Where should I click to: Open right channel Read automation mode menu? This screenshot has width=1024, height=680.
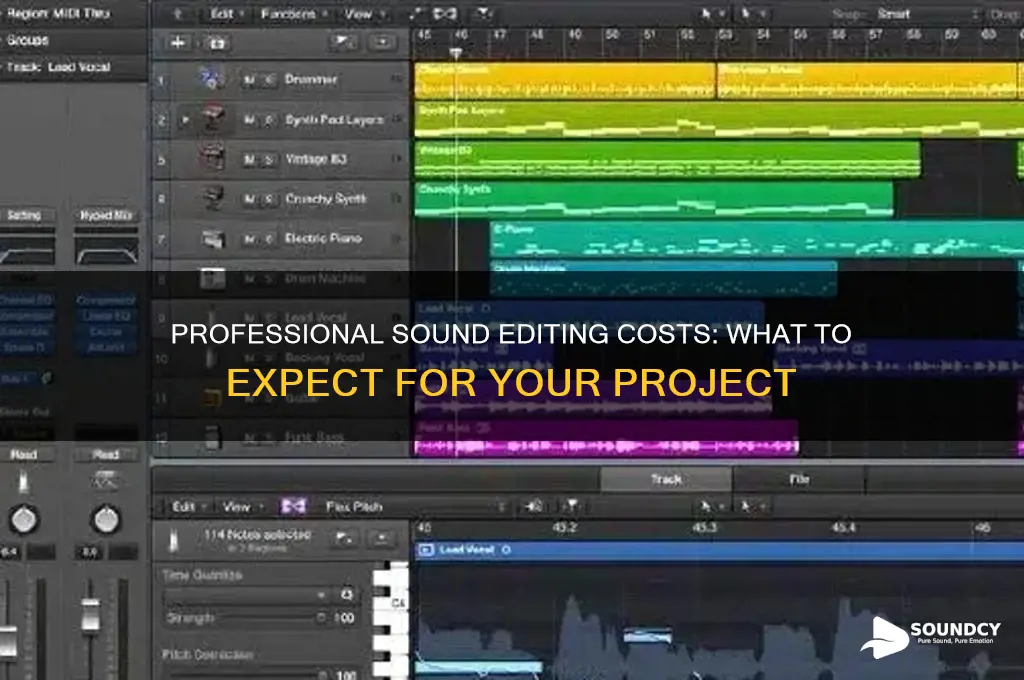105,454
